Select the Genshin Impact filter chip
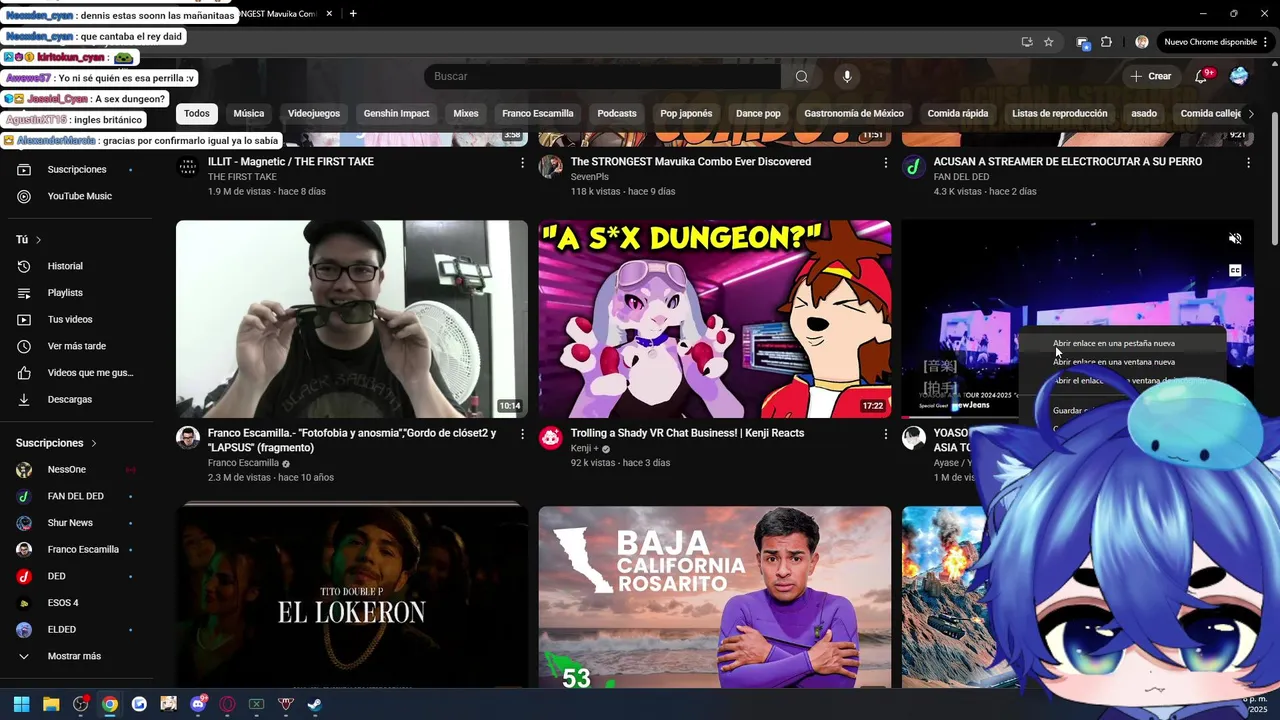Viewport: 1280px width, 720px height. [396, 114]
